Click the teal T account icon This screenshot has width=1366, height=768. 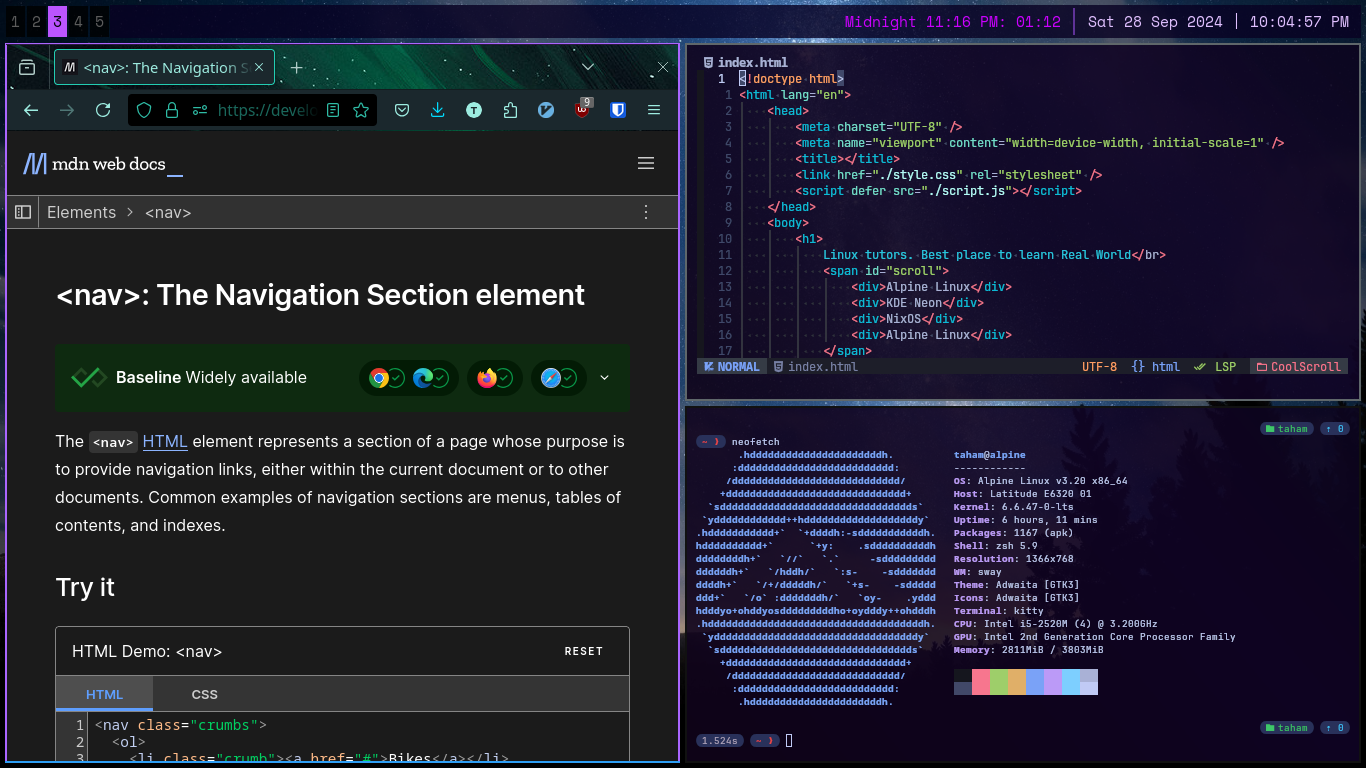click(x=474, y=110)
